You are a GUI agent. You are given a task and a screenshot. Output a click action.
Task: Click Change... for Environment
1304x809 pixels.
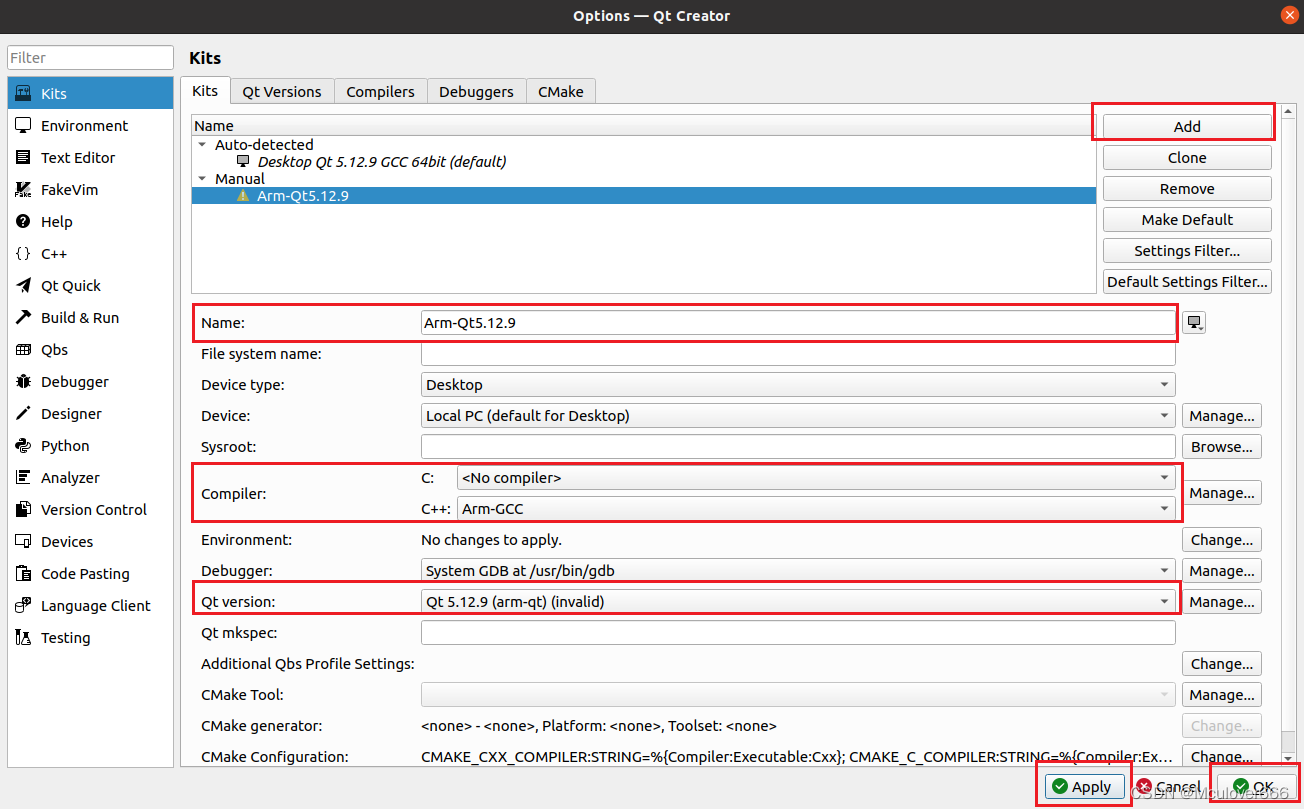(1222, 539)
